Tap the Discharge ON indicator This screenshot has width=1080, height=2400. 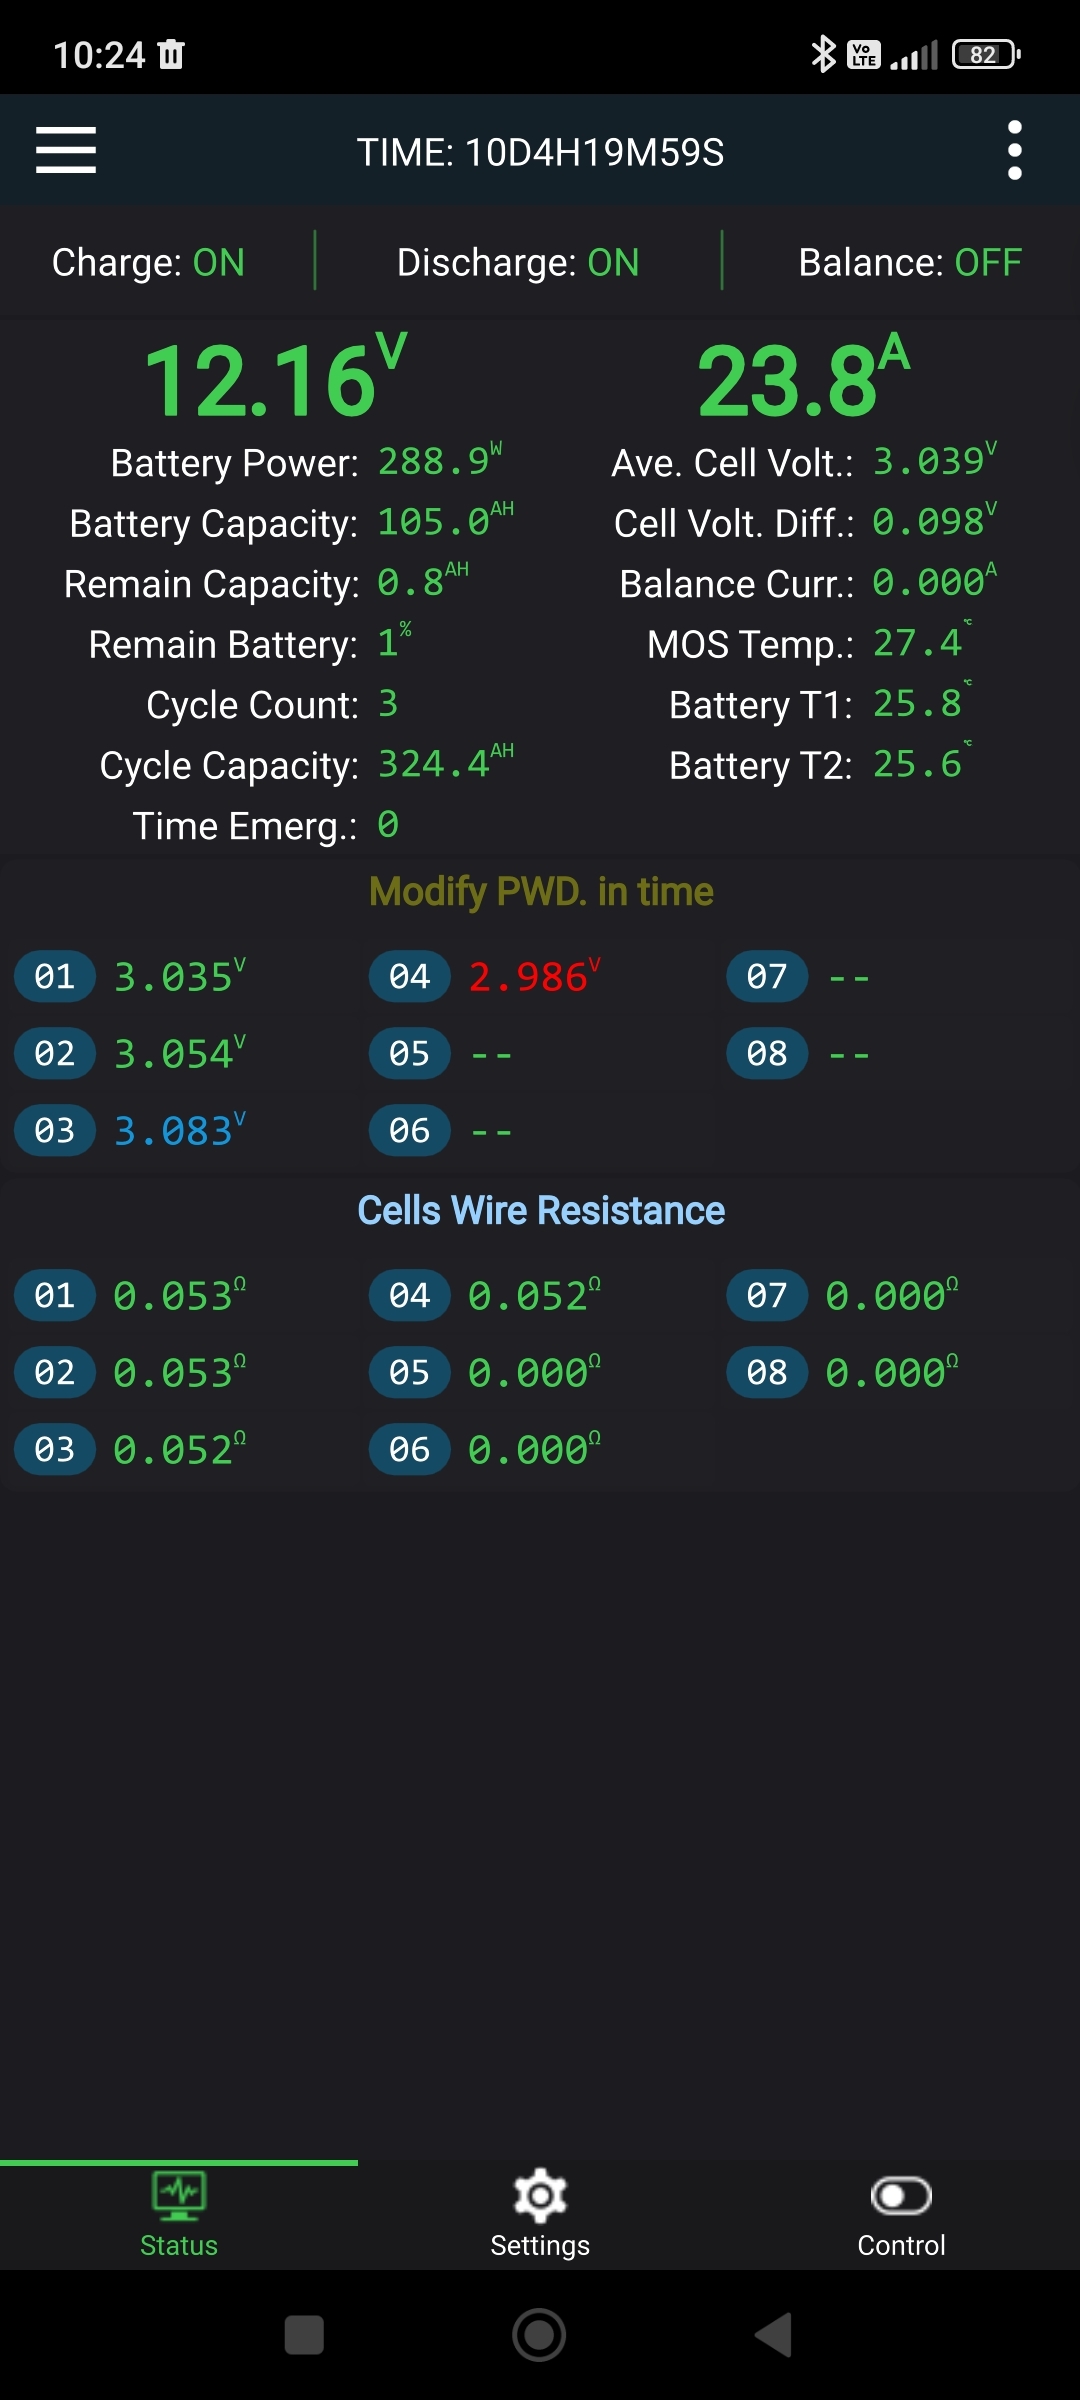click(518, 262)
